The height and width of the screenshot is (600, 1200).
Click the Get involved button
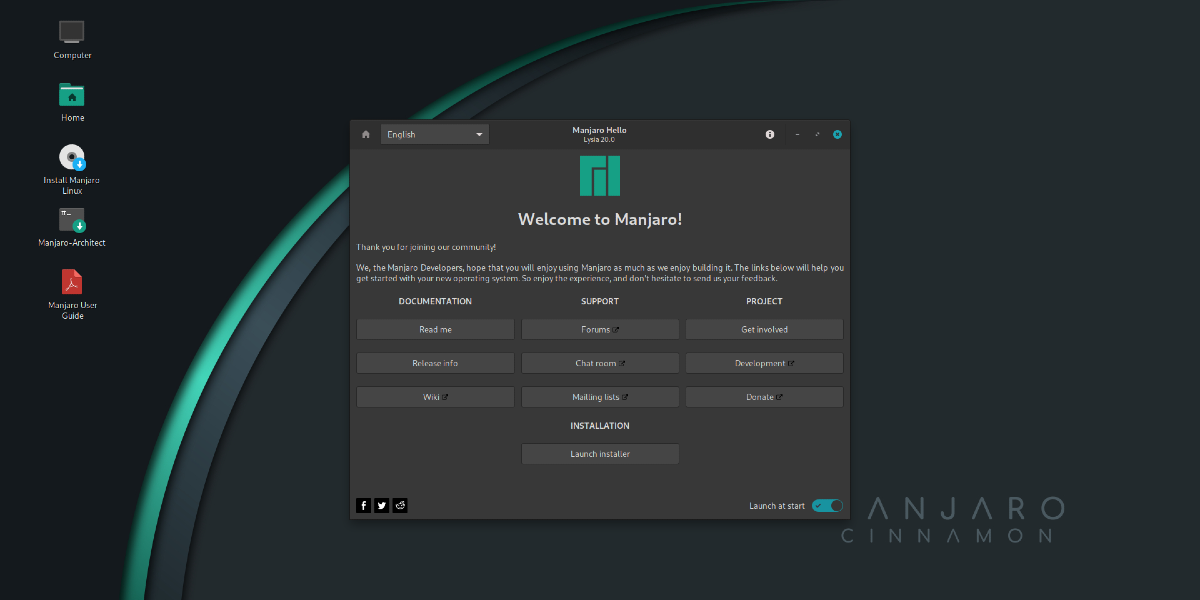pos(764,329)
